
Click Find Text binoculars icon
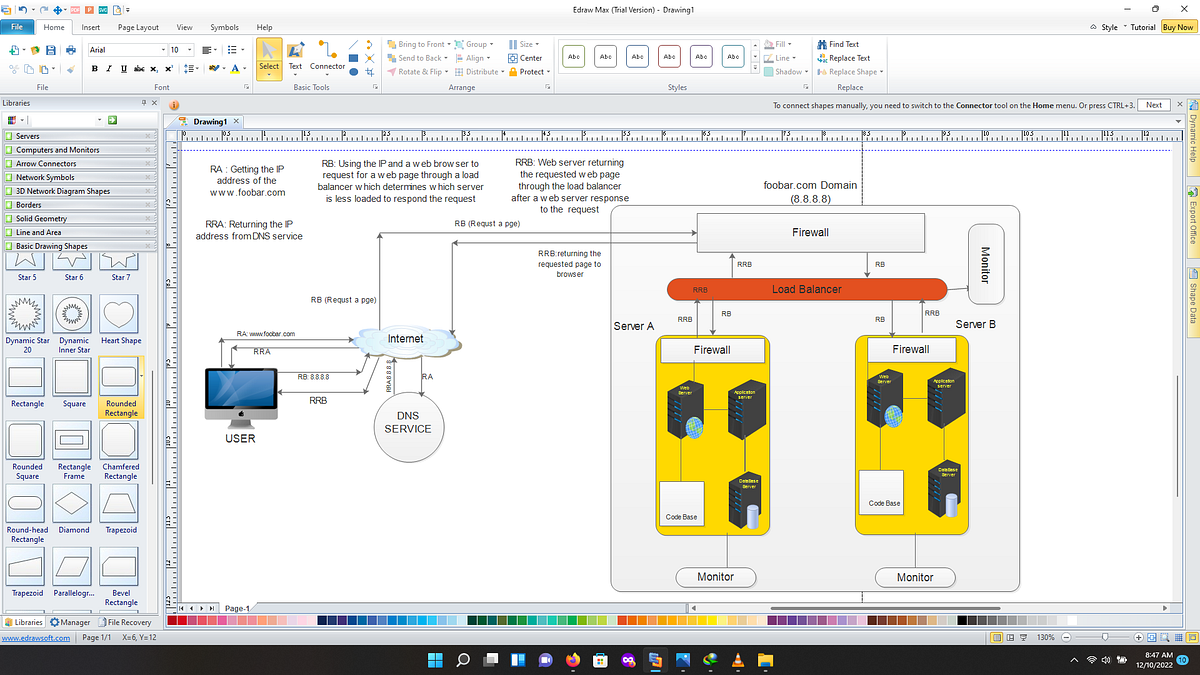pos(822,44)
